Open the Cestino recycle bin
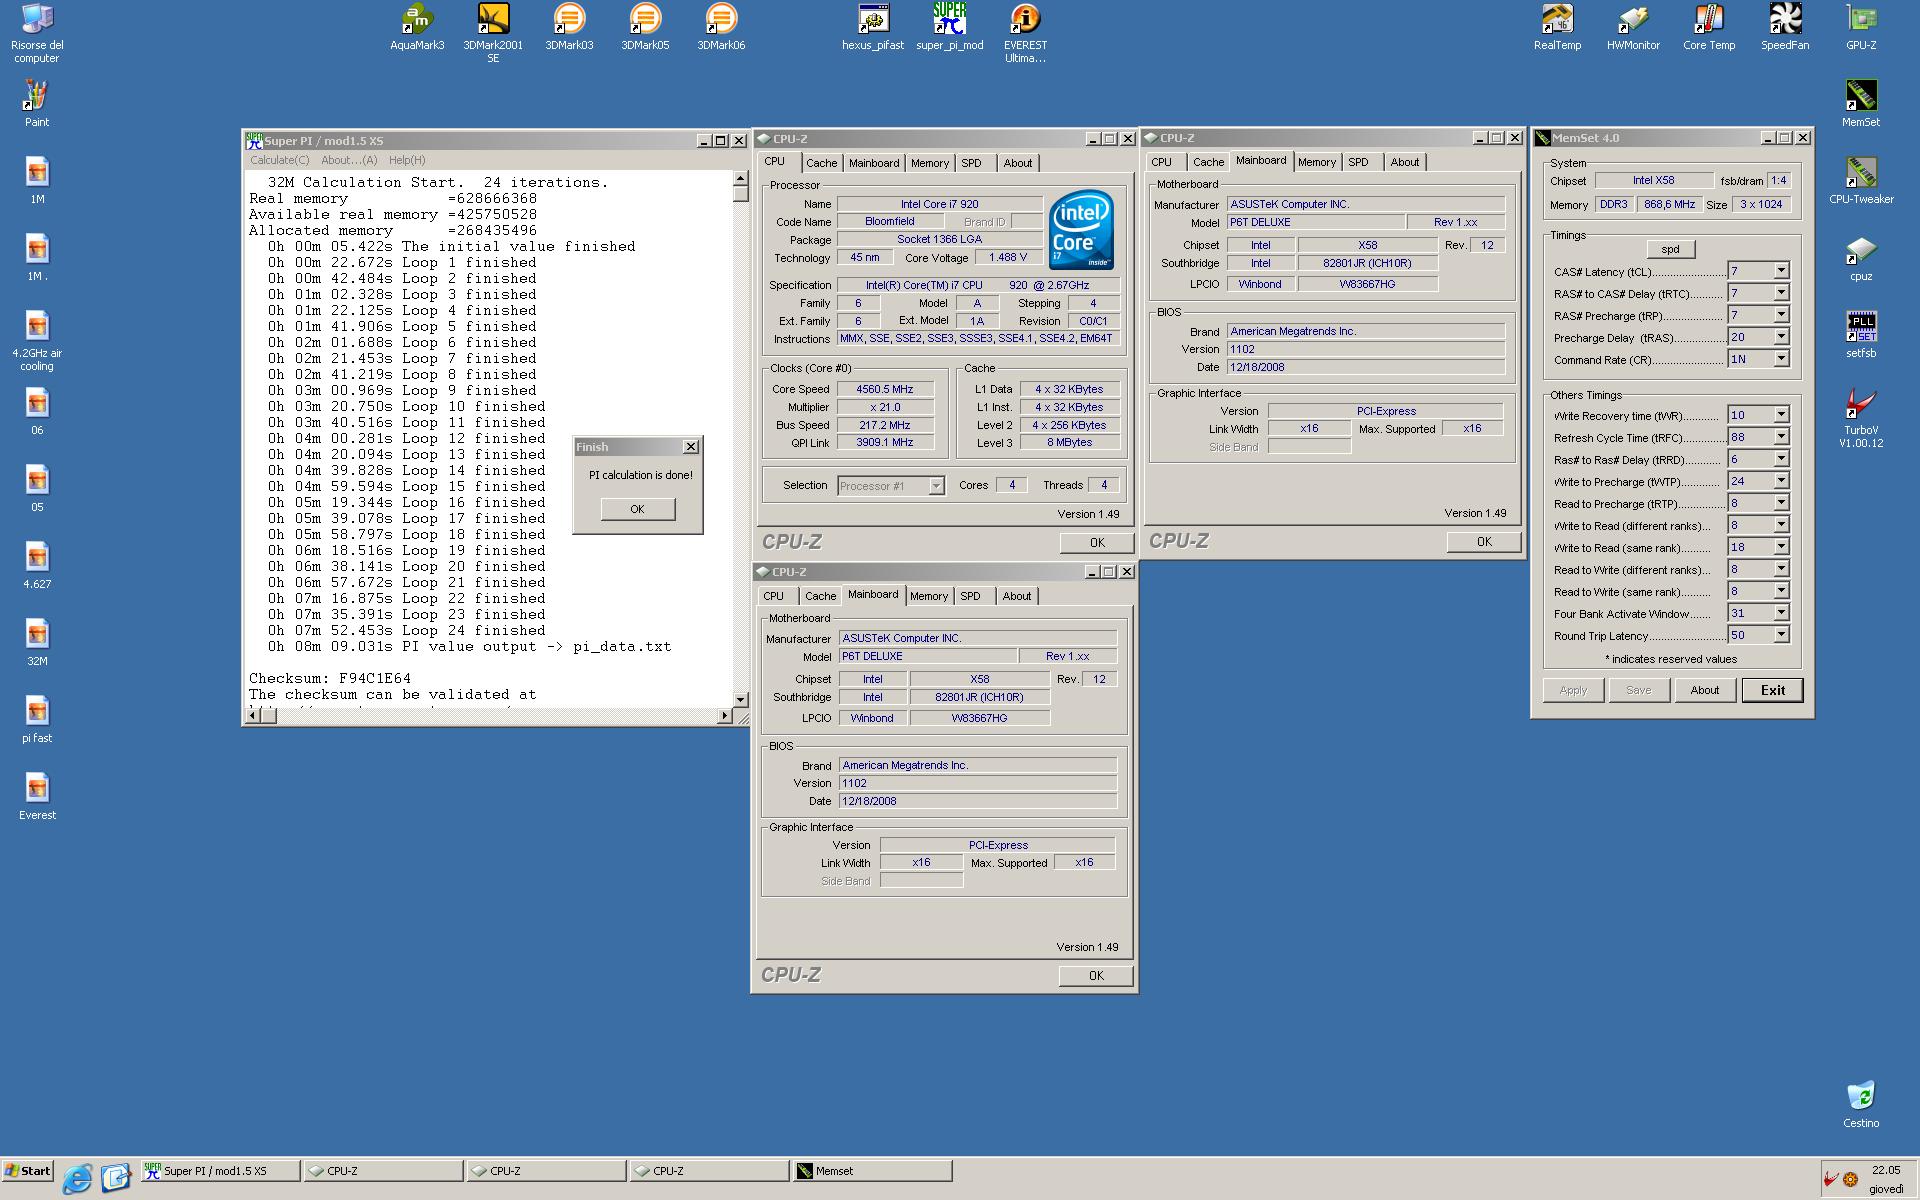This screenshot has height=1200, width=1920. (x=1861, y=1104)
